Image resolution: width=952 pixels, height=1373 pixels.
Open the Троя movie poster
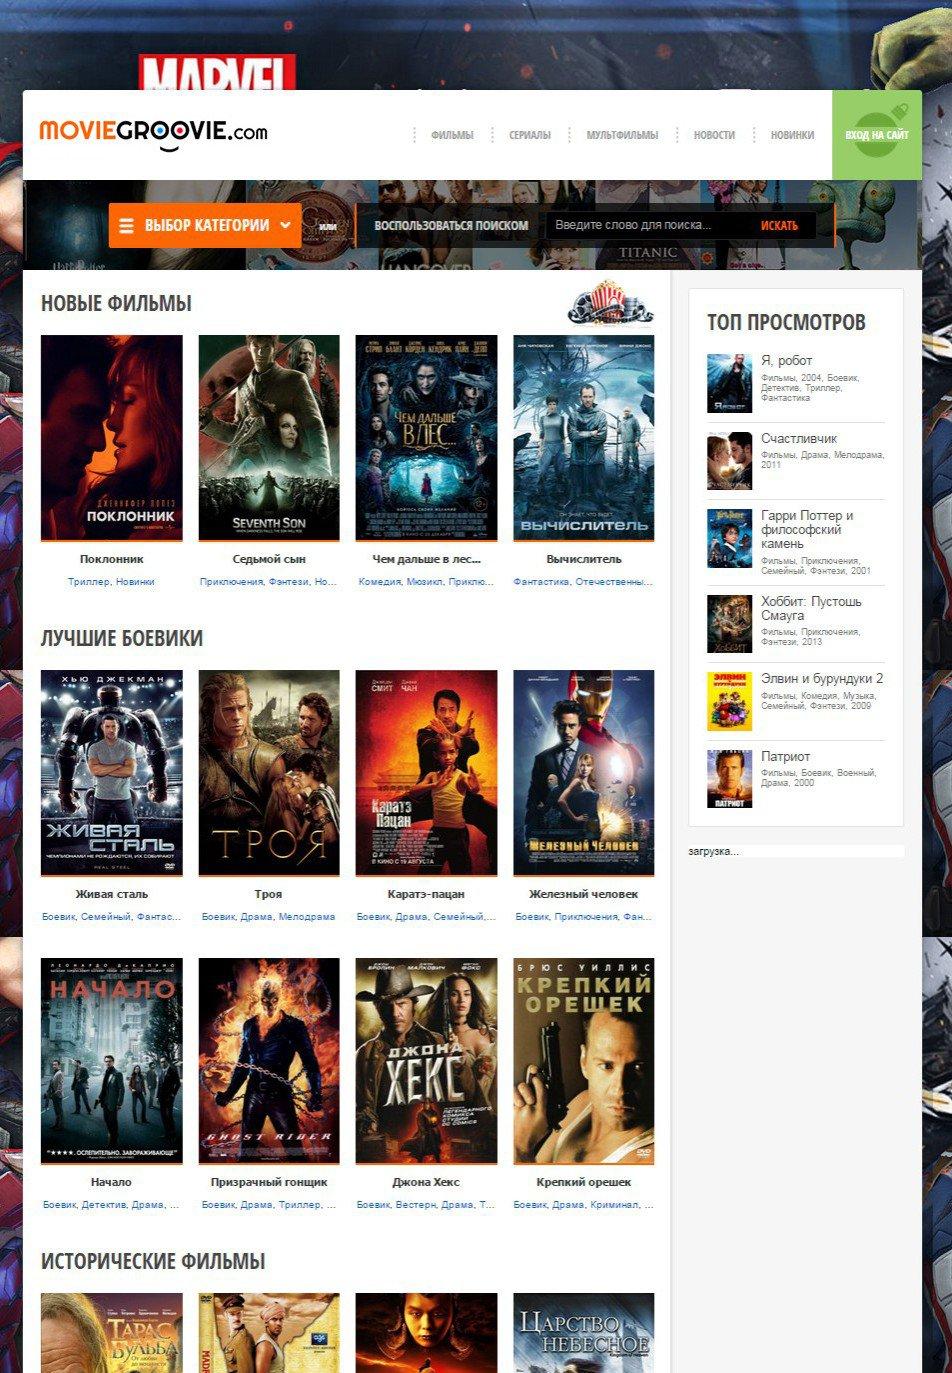[269, 773]
